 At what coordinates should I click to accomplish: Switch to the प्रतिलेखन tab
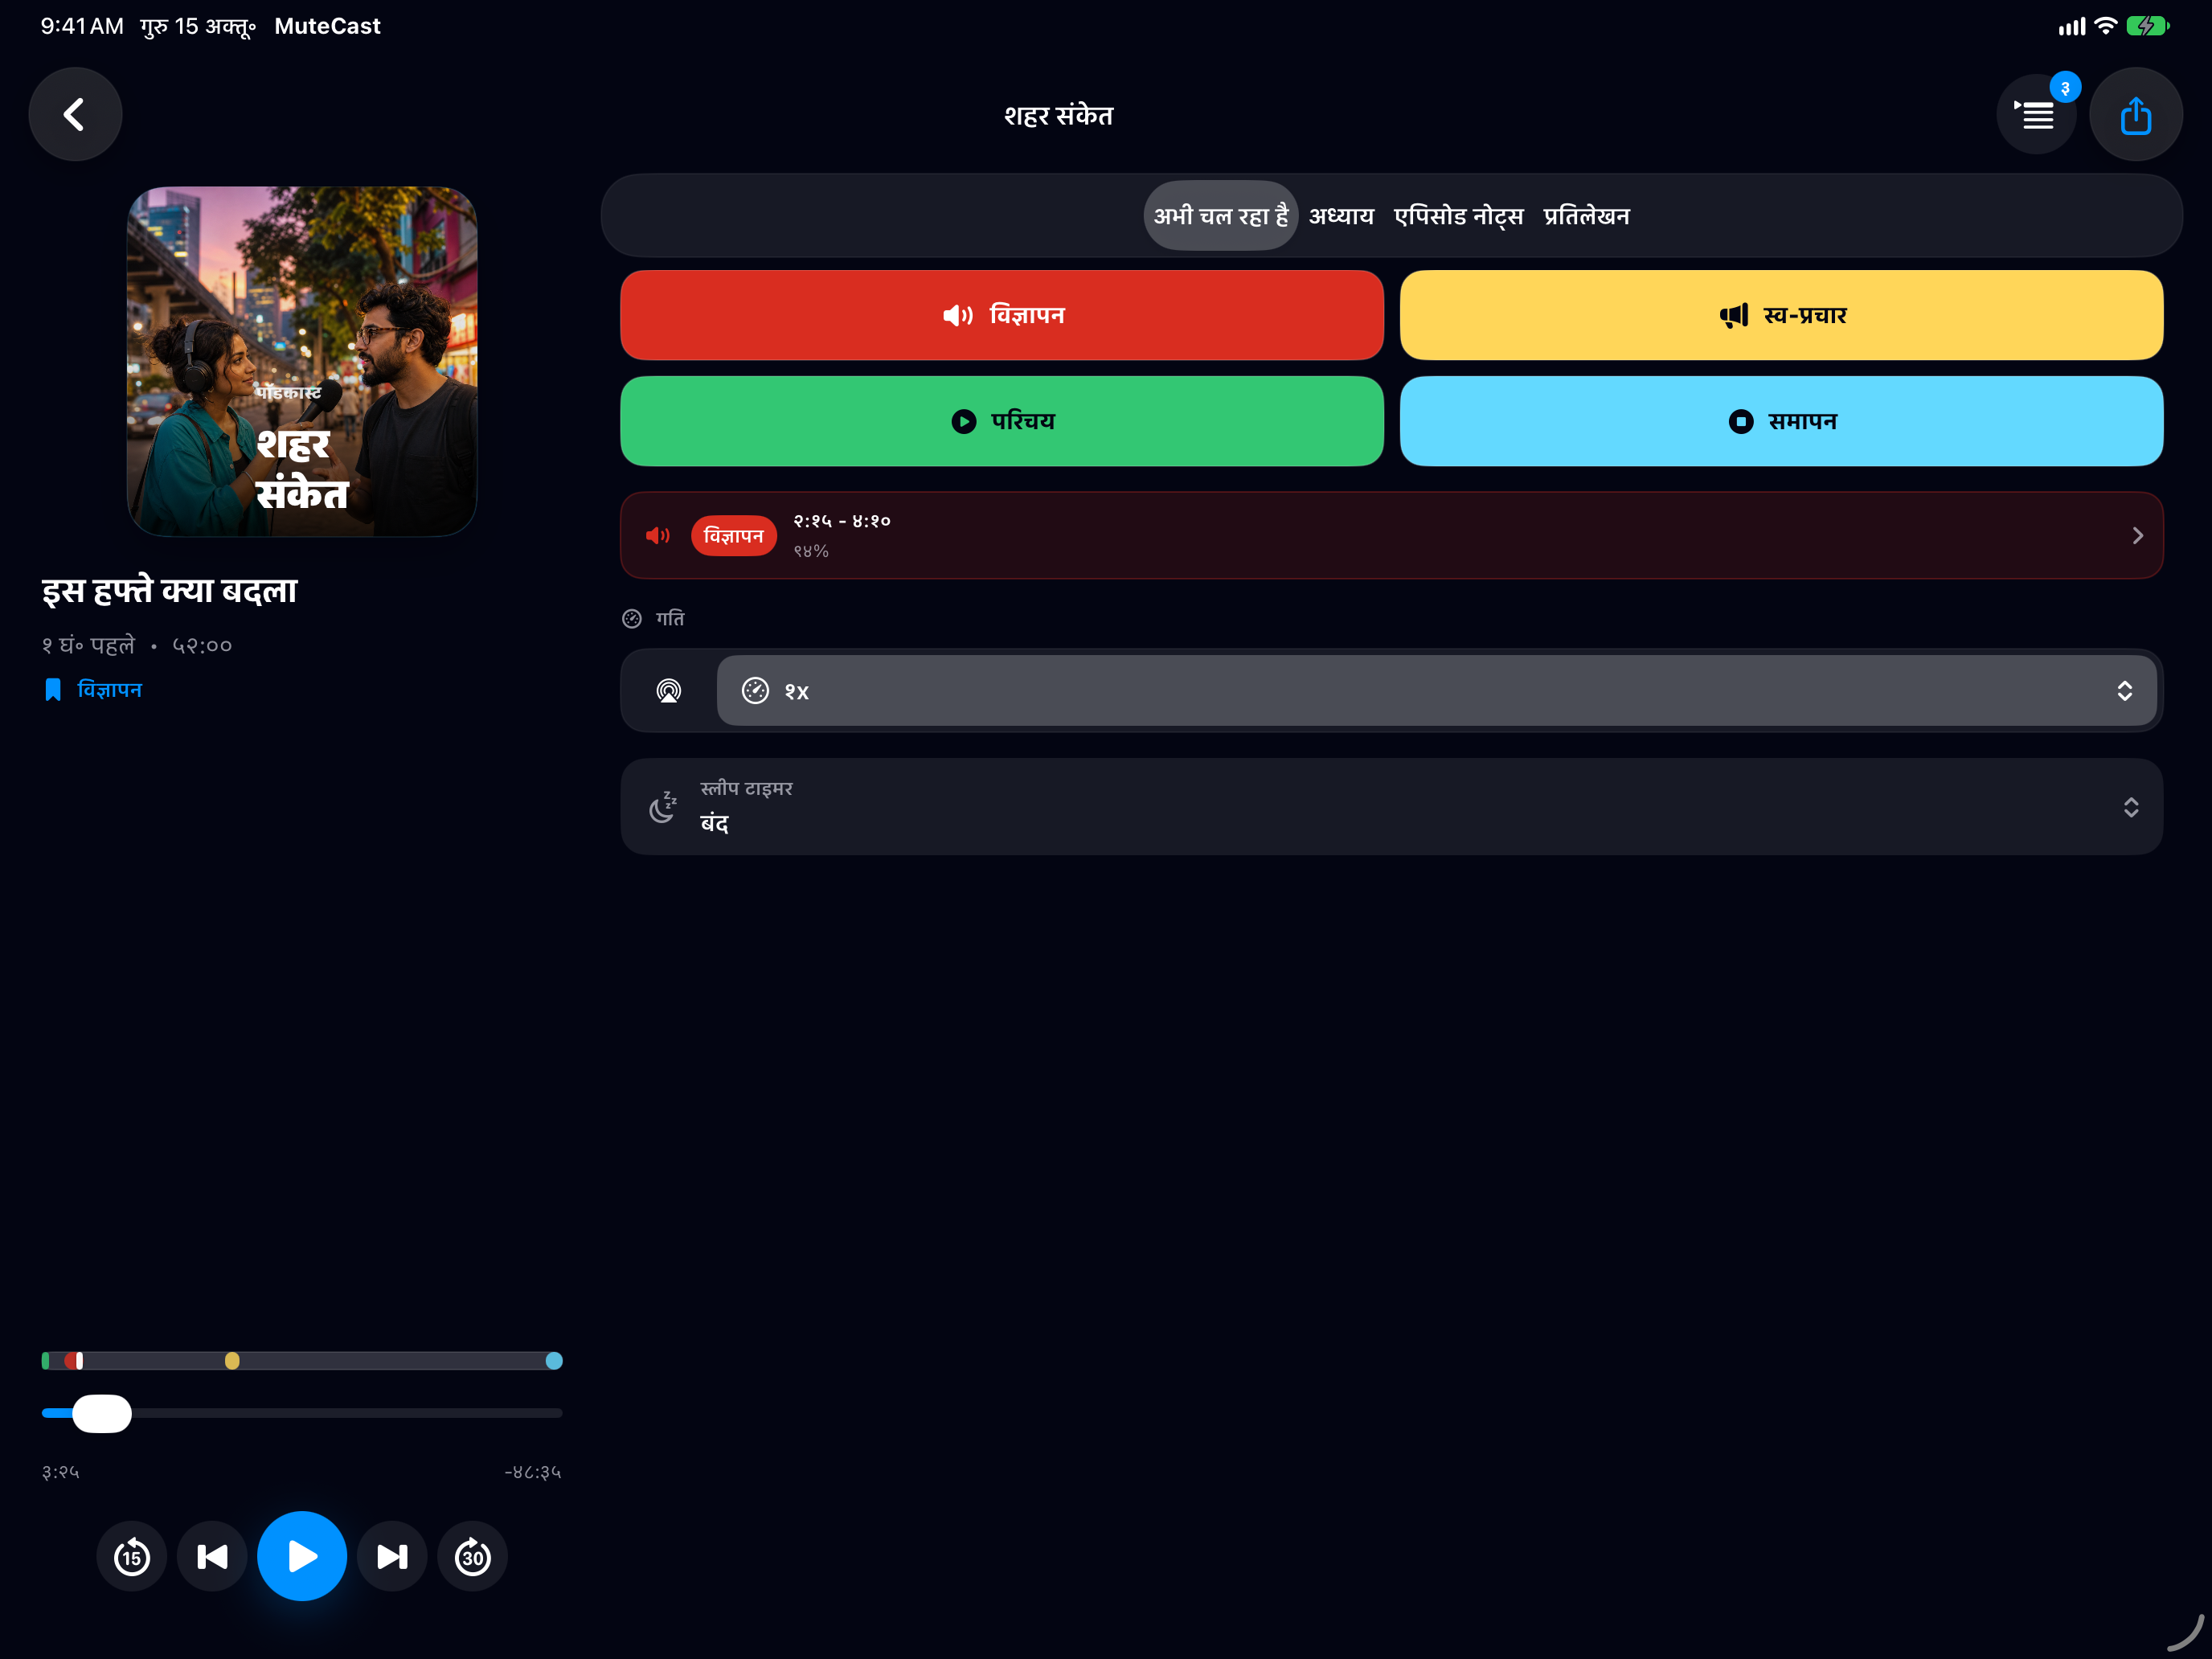1587,216
